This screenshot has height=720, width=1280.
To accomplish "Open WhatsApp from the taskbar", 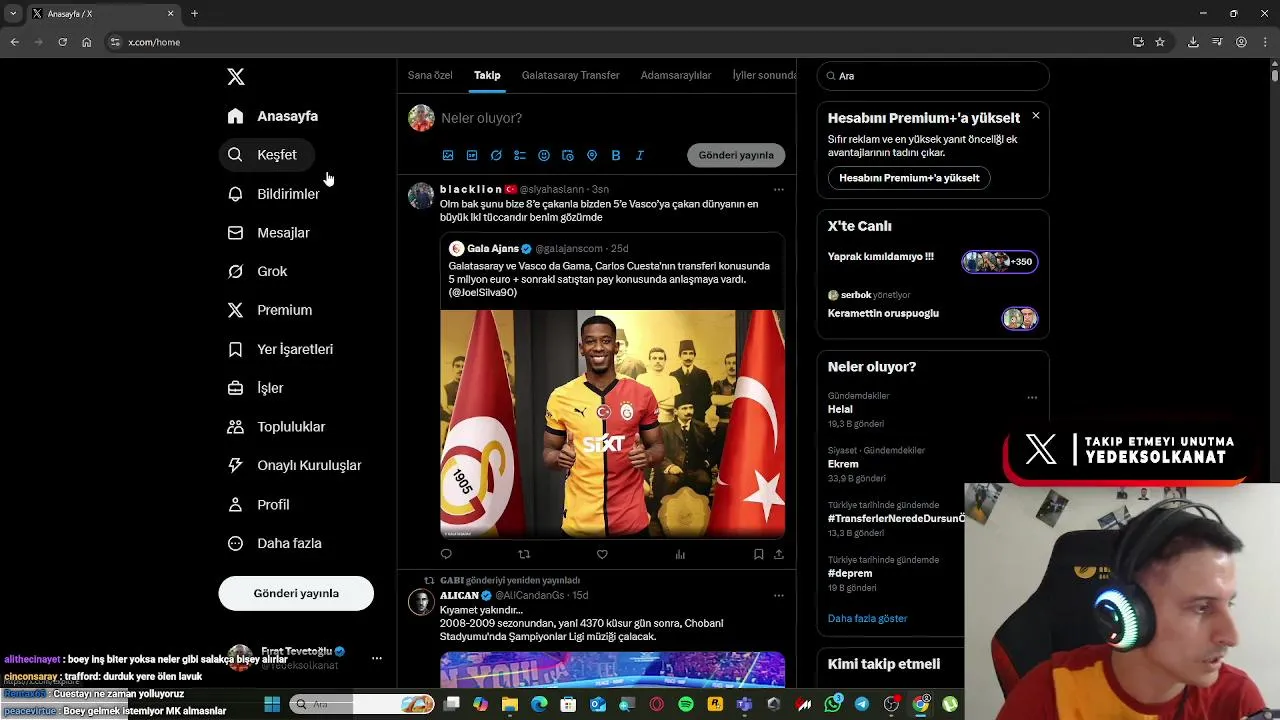I will pos(833,704).
